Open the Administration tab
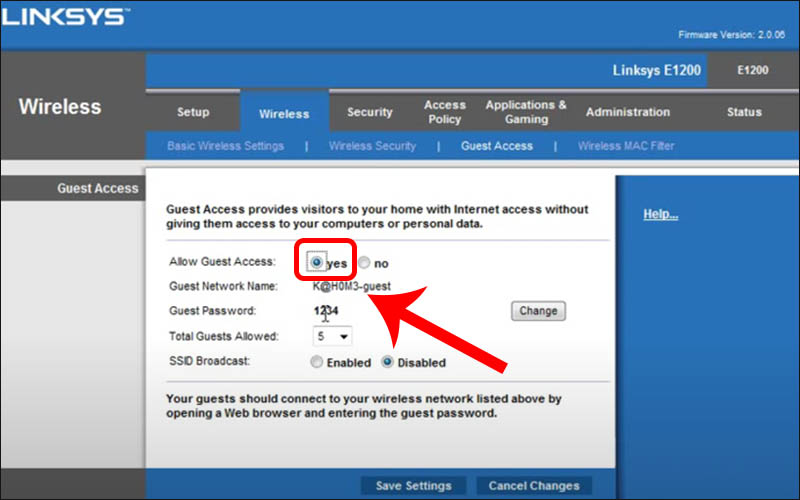Viewport: 800px width, 500px height. pos(628,112)
